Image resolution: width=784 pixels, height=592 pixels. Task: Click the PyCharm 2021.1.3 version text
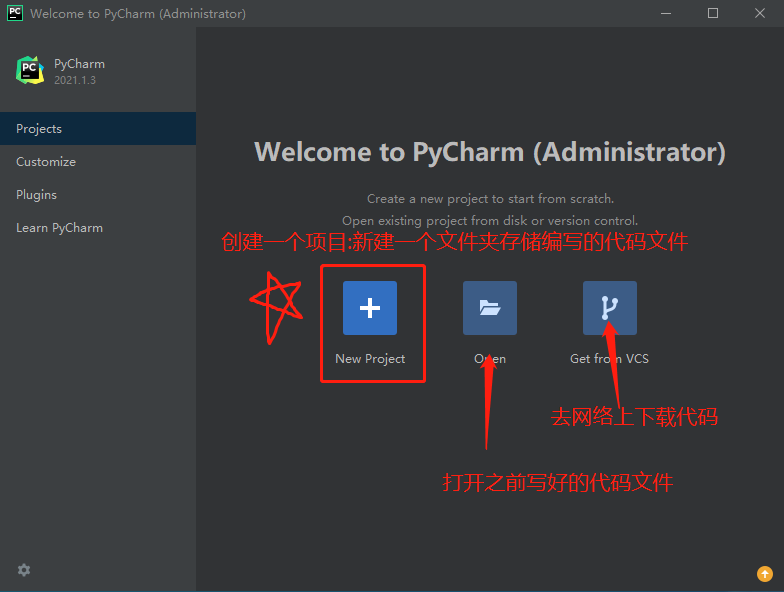pos(75,80)
